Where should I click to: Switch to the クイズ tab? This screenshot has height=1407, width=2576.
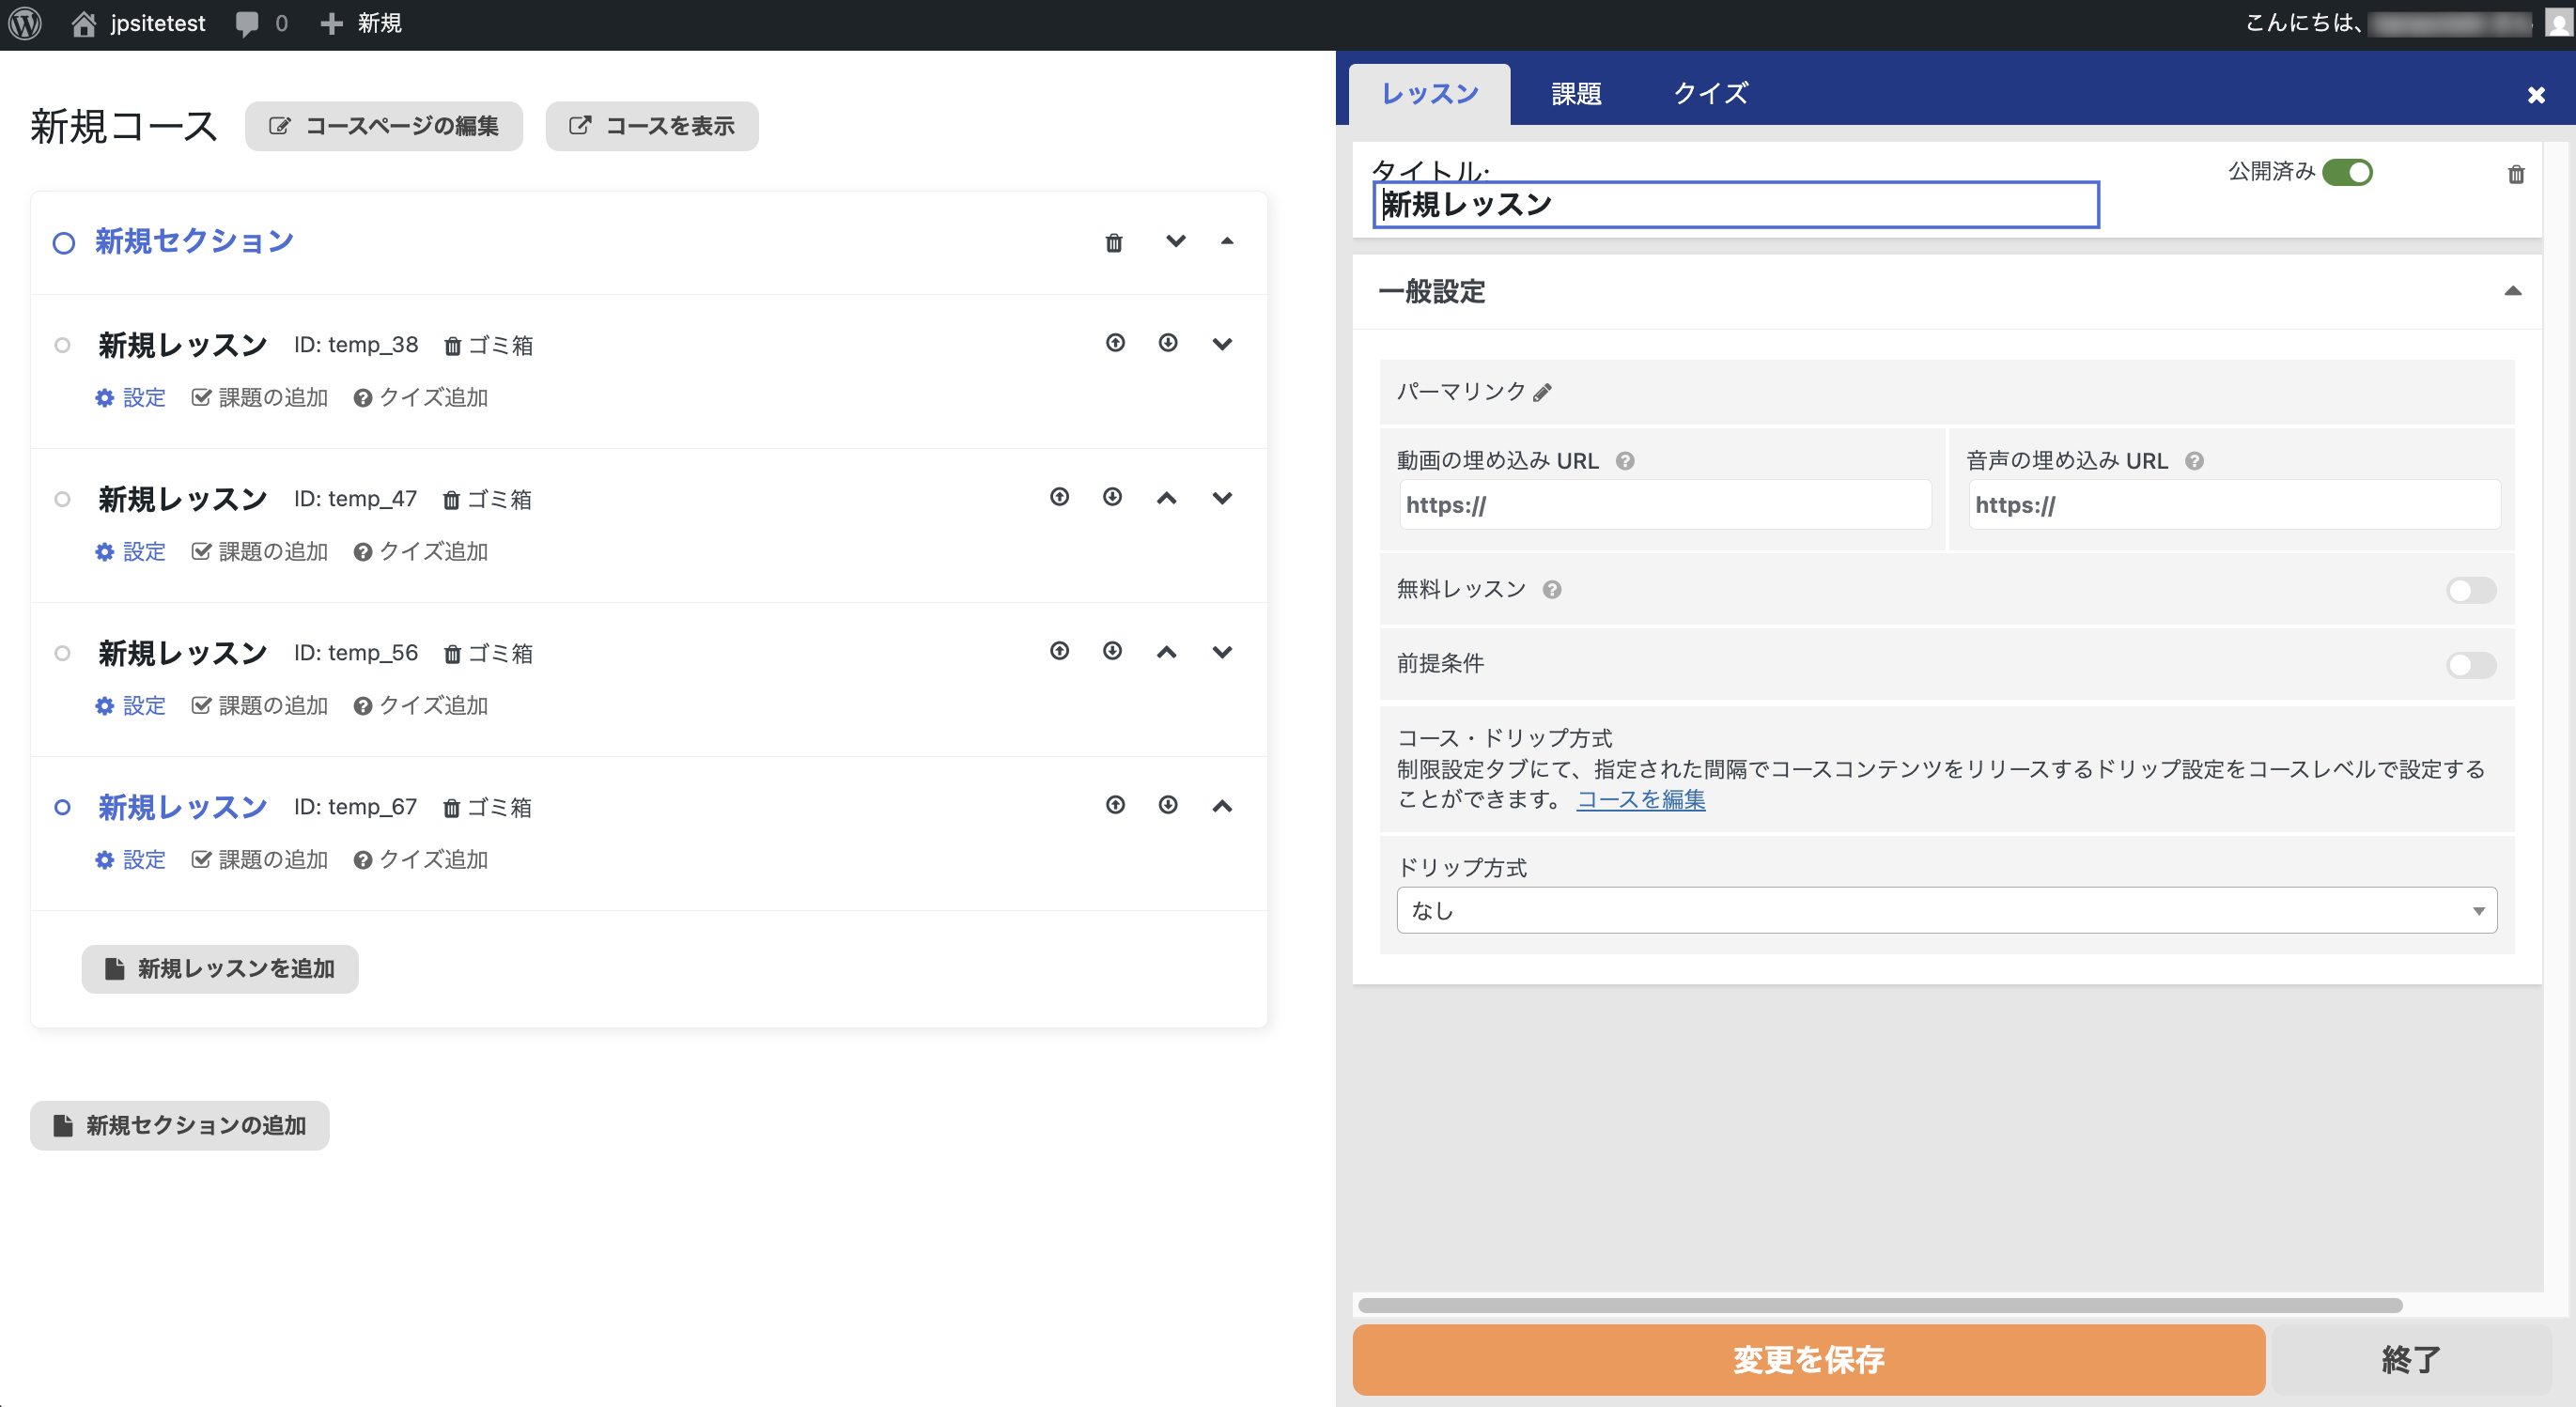[1711, 93]
